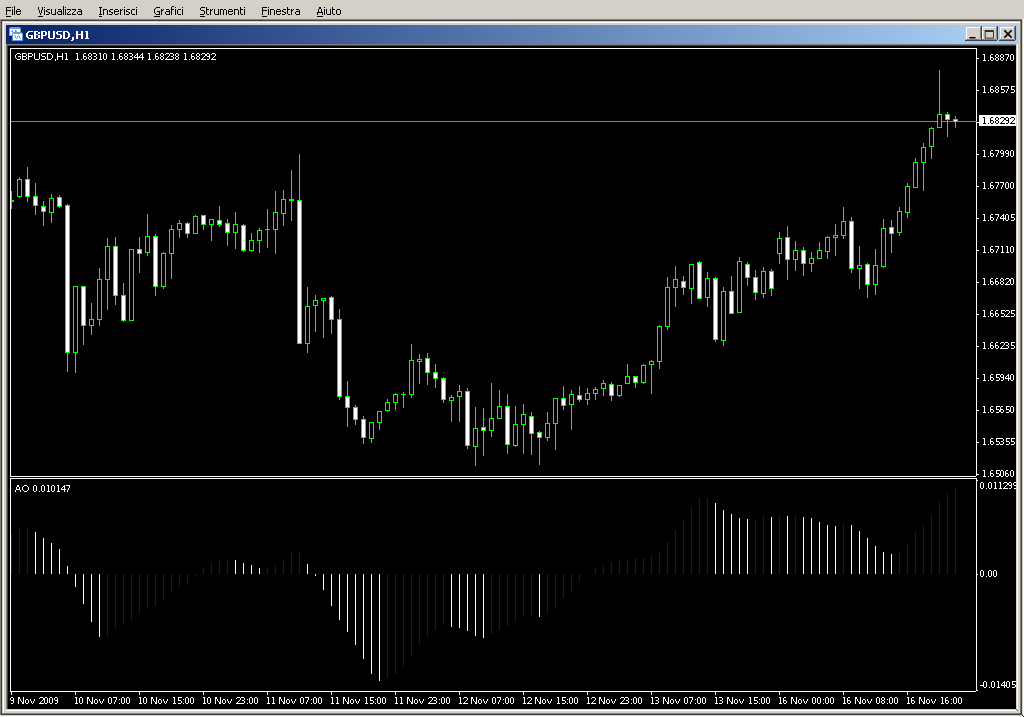Screen dimensions: 1024x717
Task: Click the 1.65940 price scale label
Action: 998,378
